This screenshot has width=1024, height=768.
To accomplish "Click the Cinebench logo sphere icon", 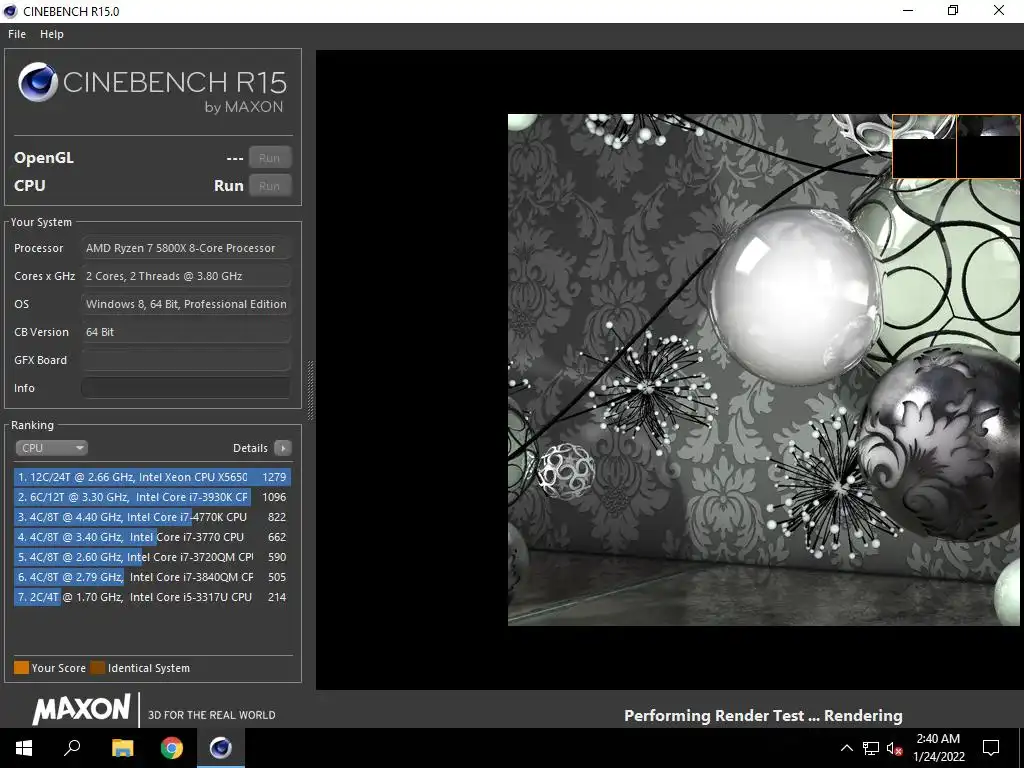I will pos(38,82).
